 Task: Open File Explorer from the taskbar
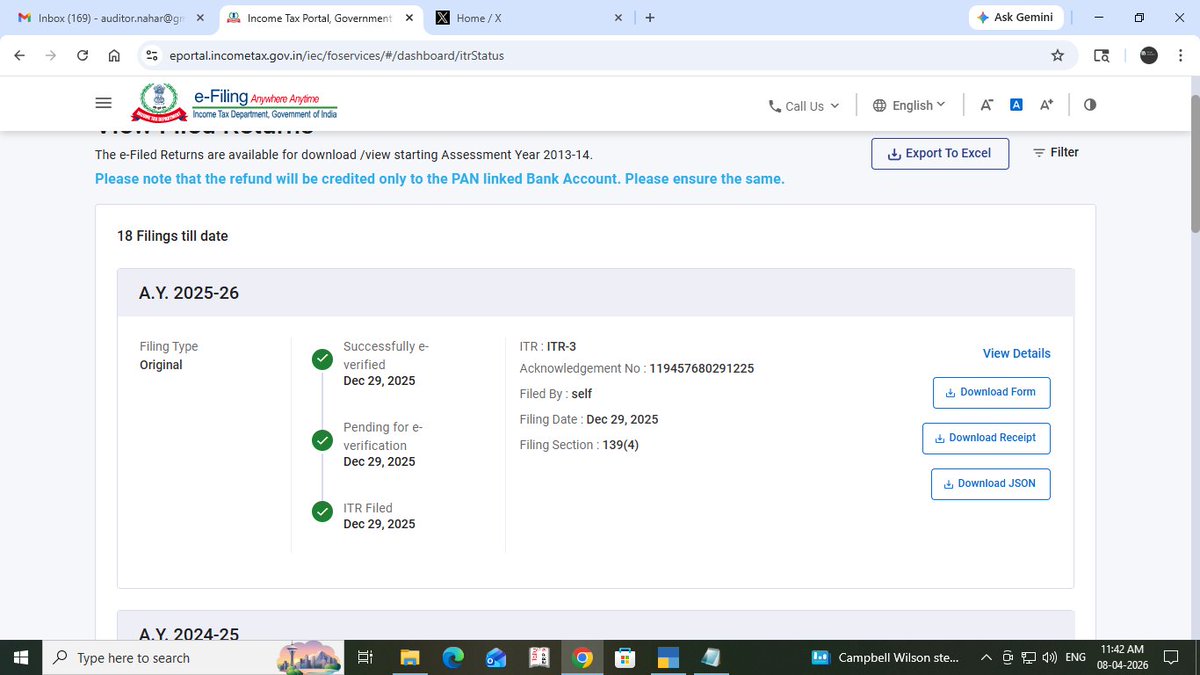pos(409,658)
